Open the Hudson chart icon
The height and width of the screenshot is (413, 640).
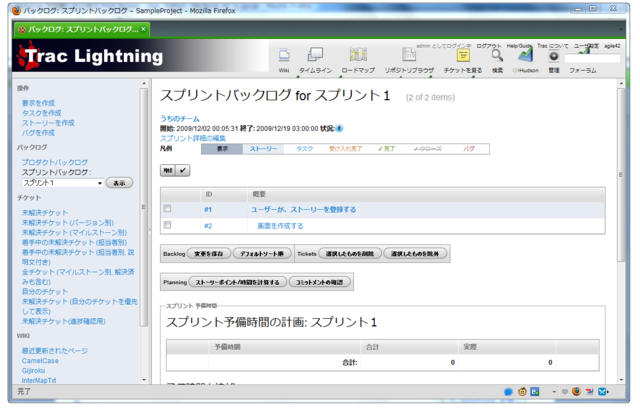526,56
